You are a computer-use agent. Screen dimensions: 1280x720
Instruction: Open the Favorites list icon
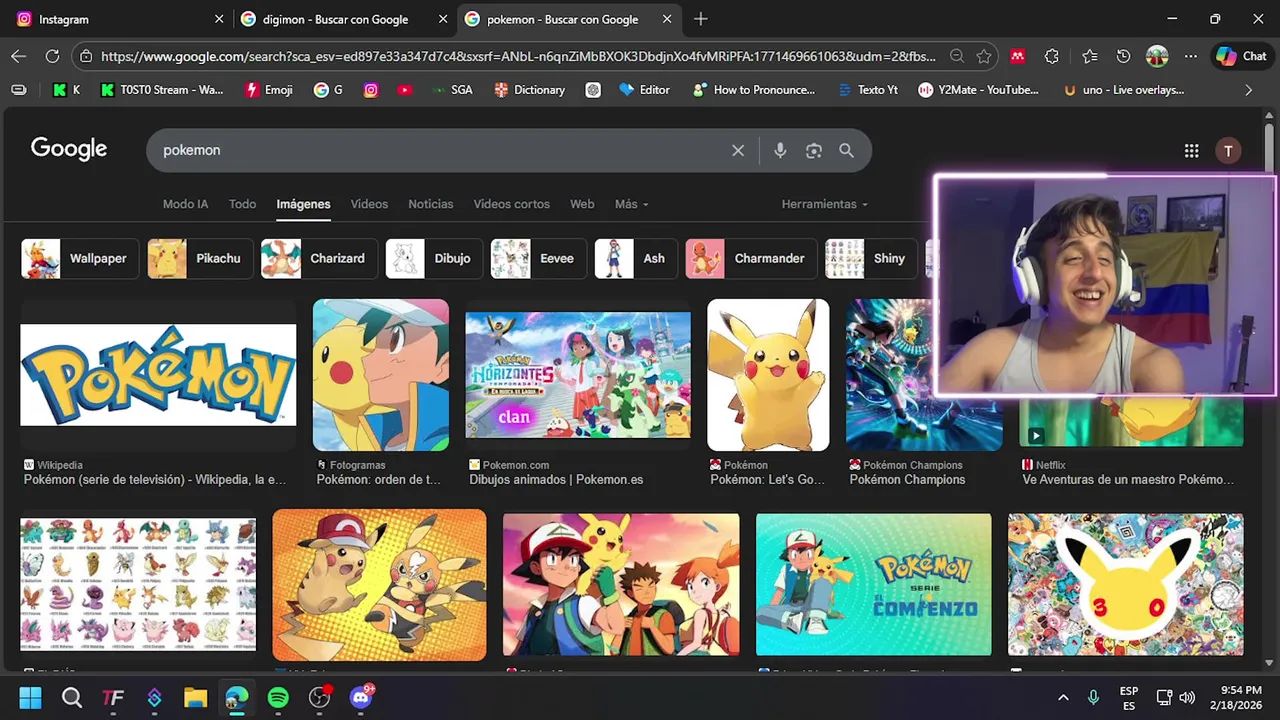click(x=1089, y=56)
